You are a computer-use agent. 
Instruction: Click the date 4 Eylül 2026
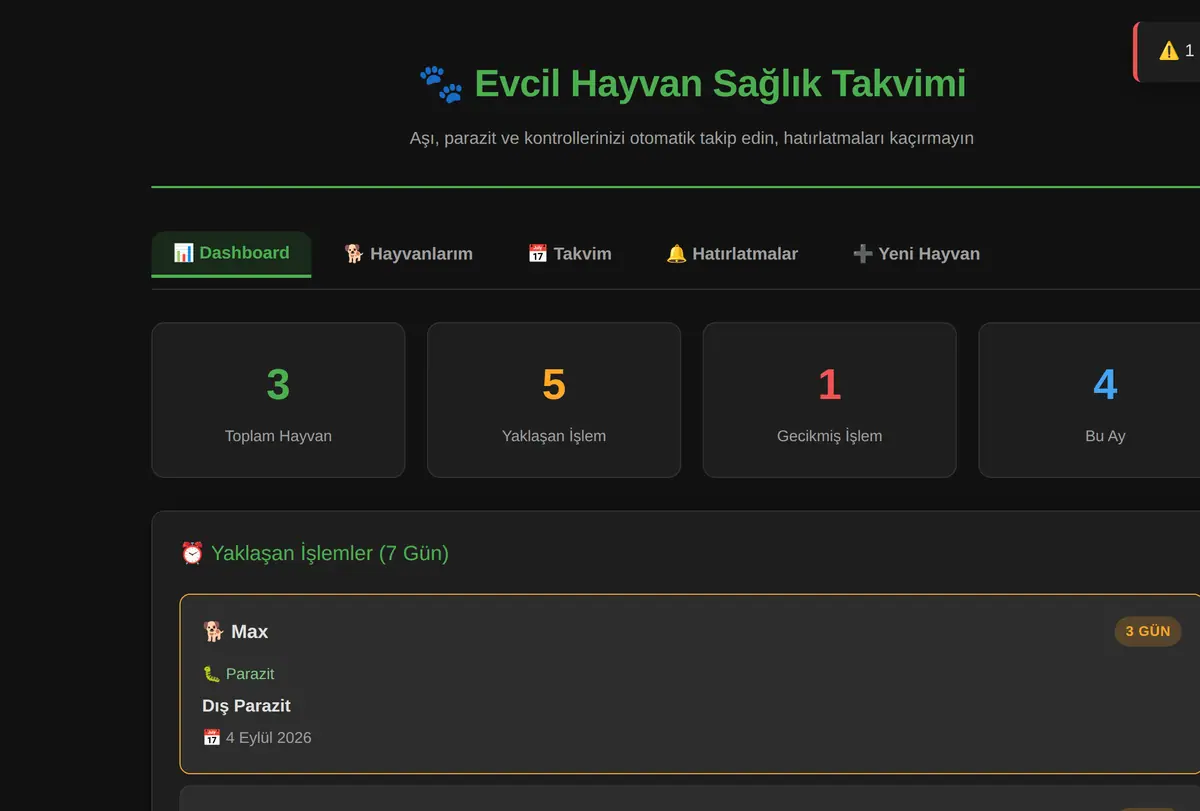pyautogui.click(x=268, y=738)
